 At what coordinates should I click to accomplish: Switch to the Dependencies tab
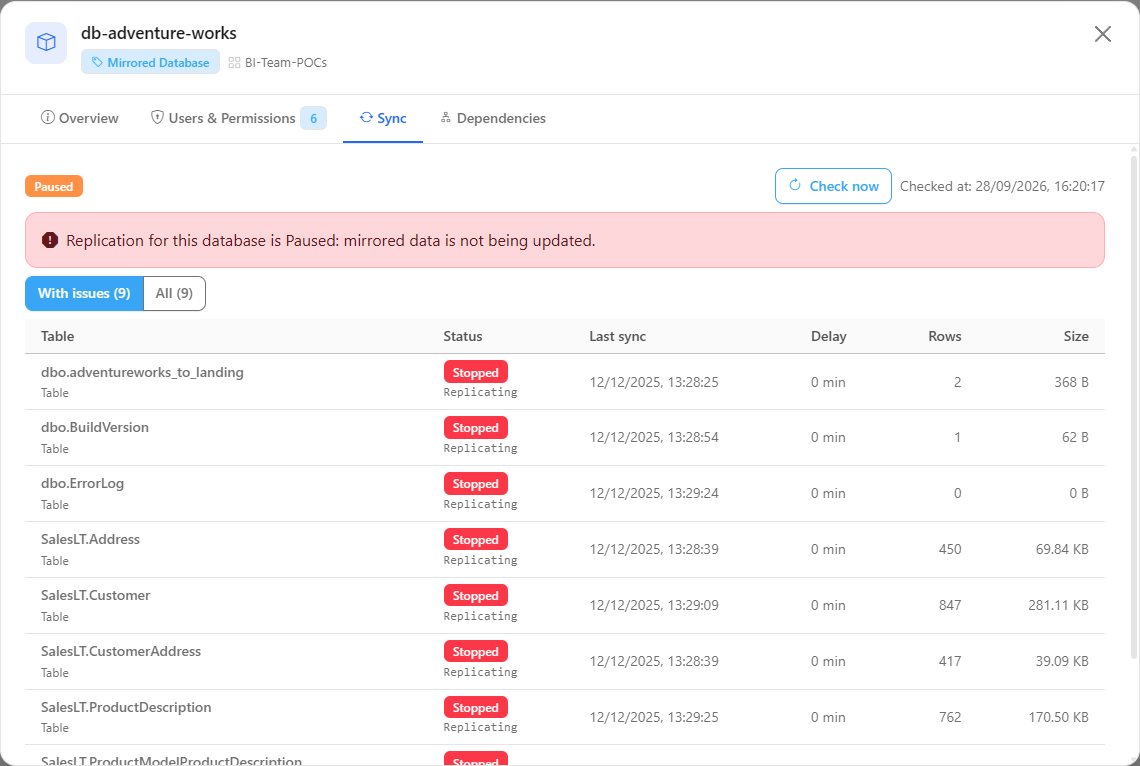click(493, 118)
